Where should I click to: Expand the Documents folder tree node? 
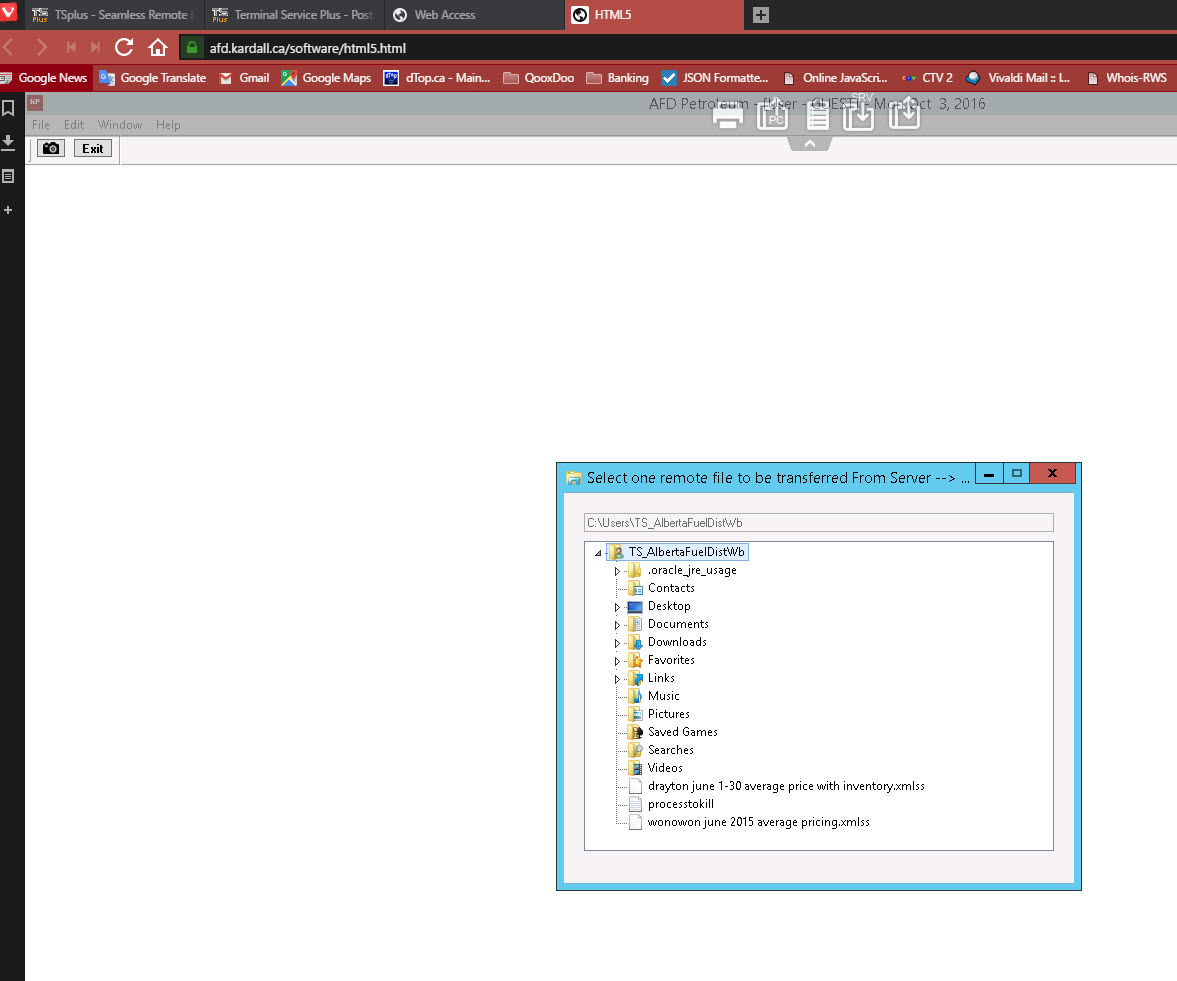(617, 625)
